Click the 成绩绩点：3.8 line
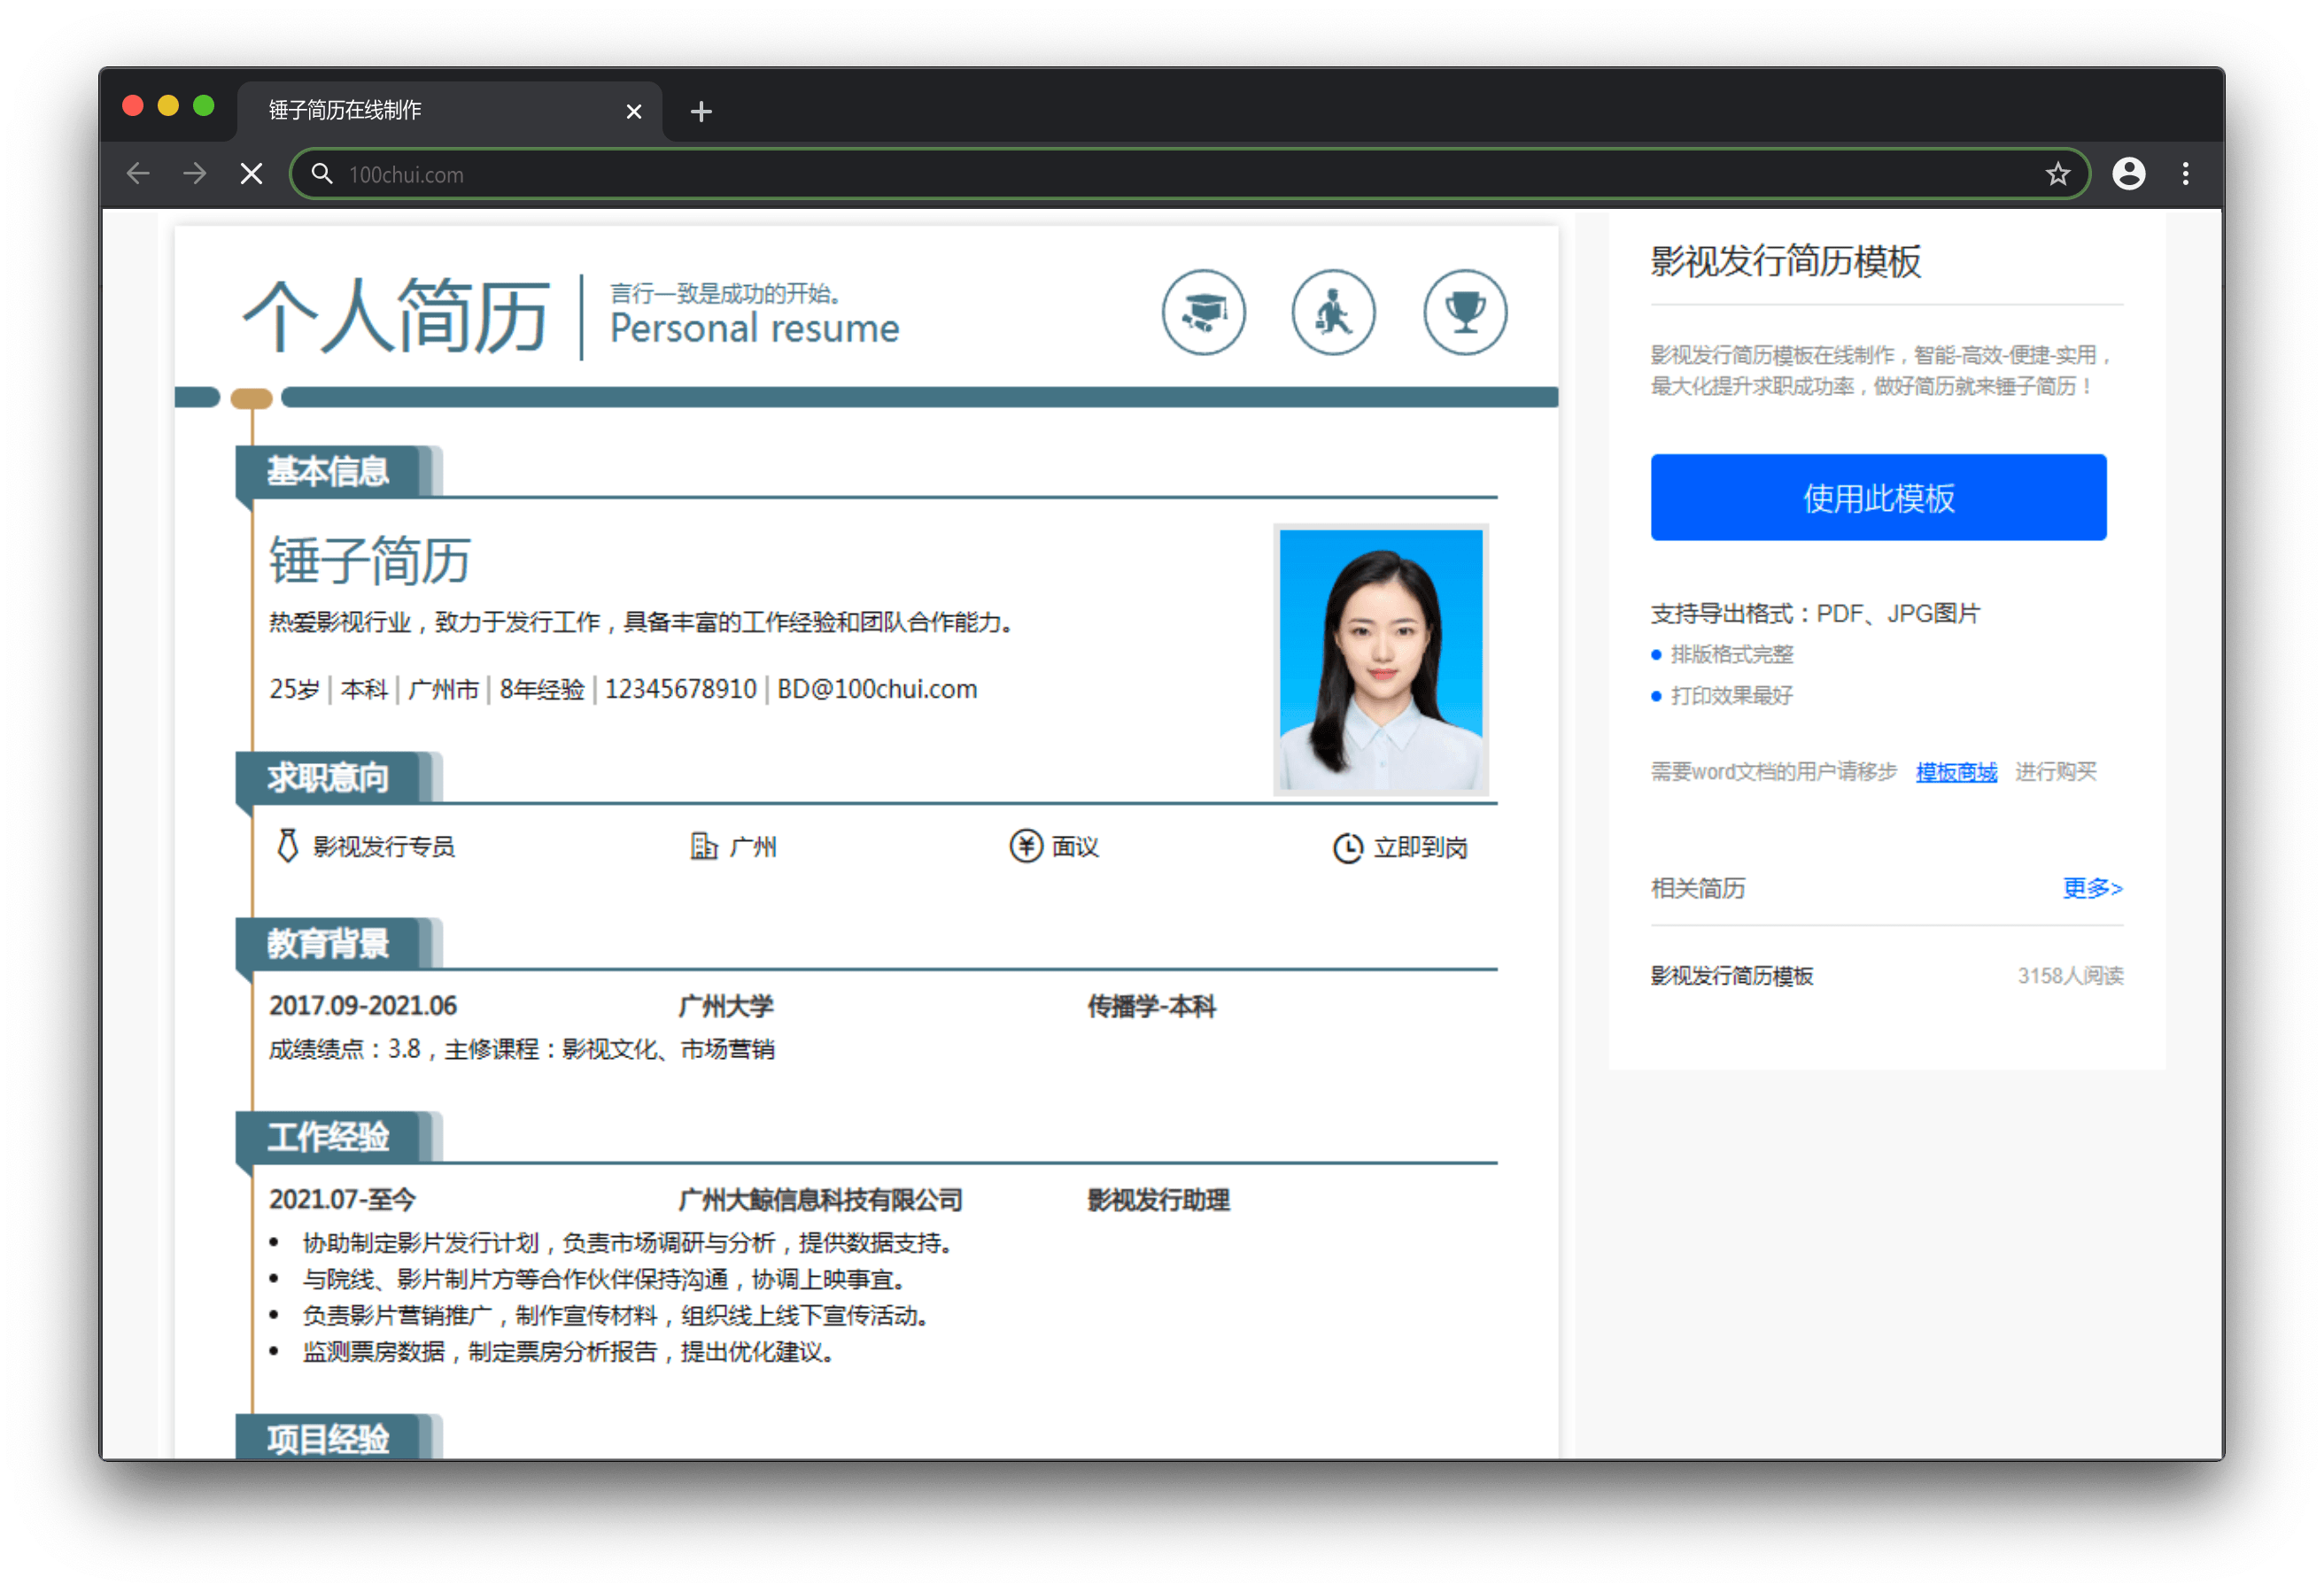Screen dimensions: 2324x1592 pyautogui.click(x=522, y=1049)
